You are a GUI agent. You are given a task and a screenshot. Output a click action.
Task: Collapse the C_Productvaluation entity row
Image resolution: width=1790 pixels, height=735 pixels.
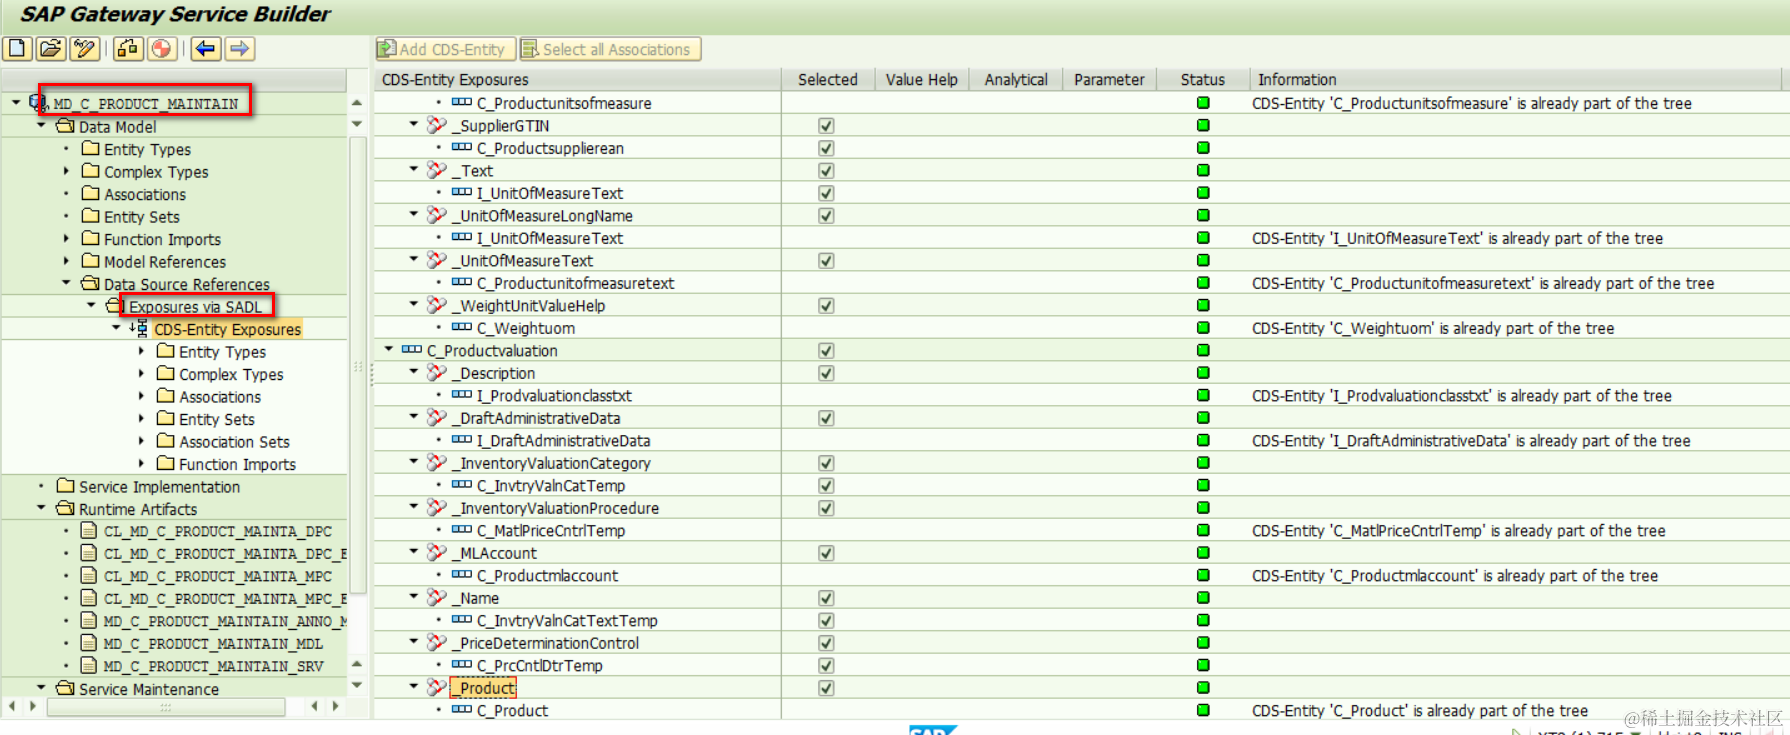click(x=389, y=350)
